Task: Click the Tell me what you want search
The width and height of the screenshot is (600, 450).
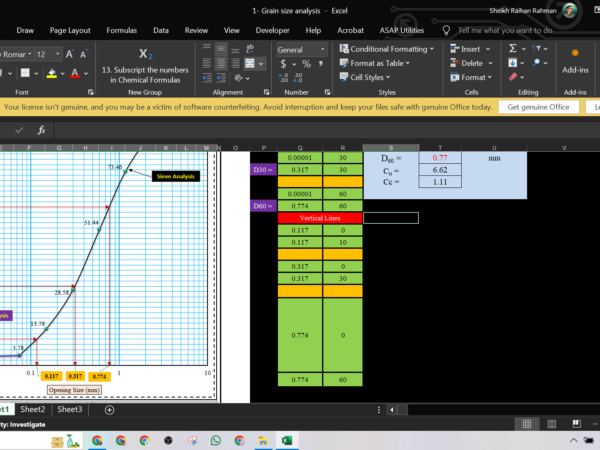Action: (505, 30)
